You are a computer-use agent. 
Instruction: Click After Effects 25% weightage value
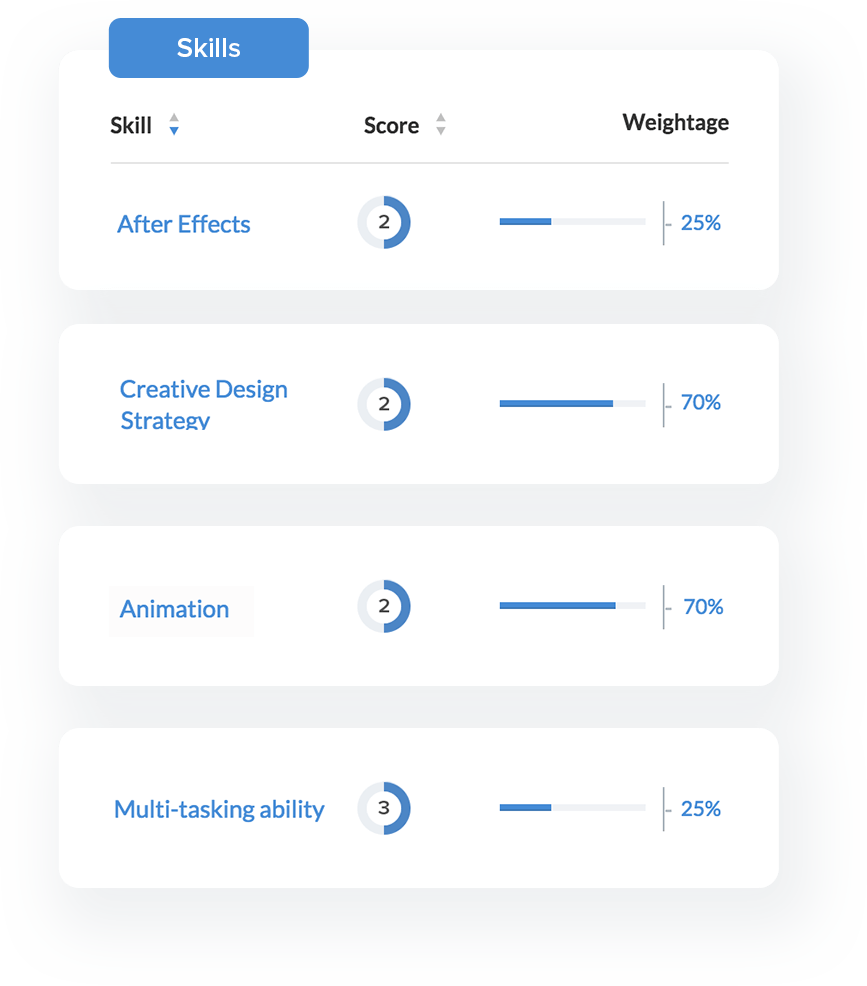[x=700, y=223]
